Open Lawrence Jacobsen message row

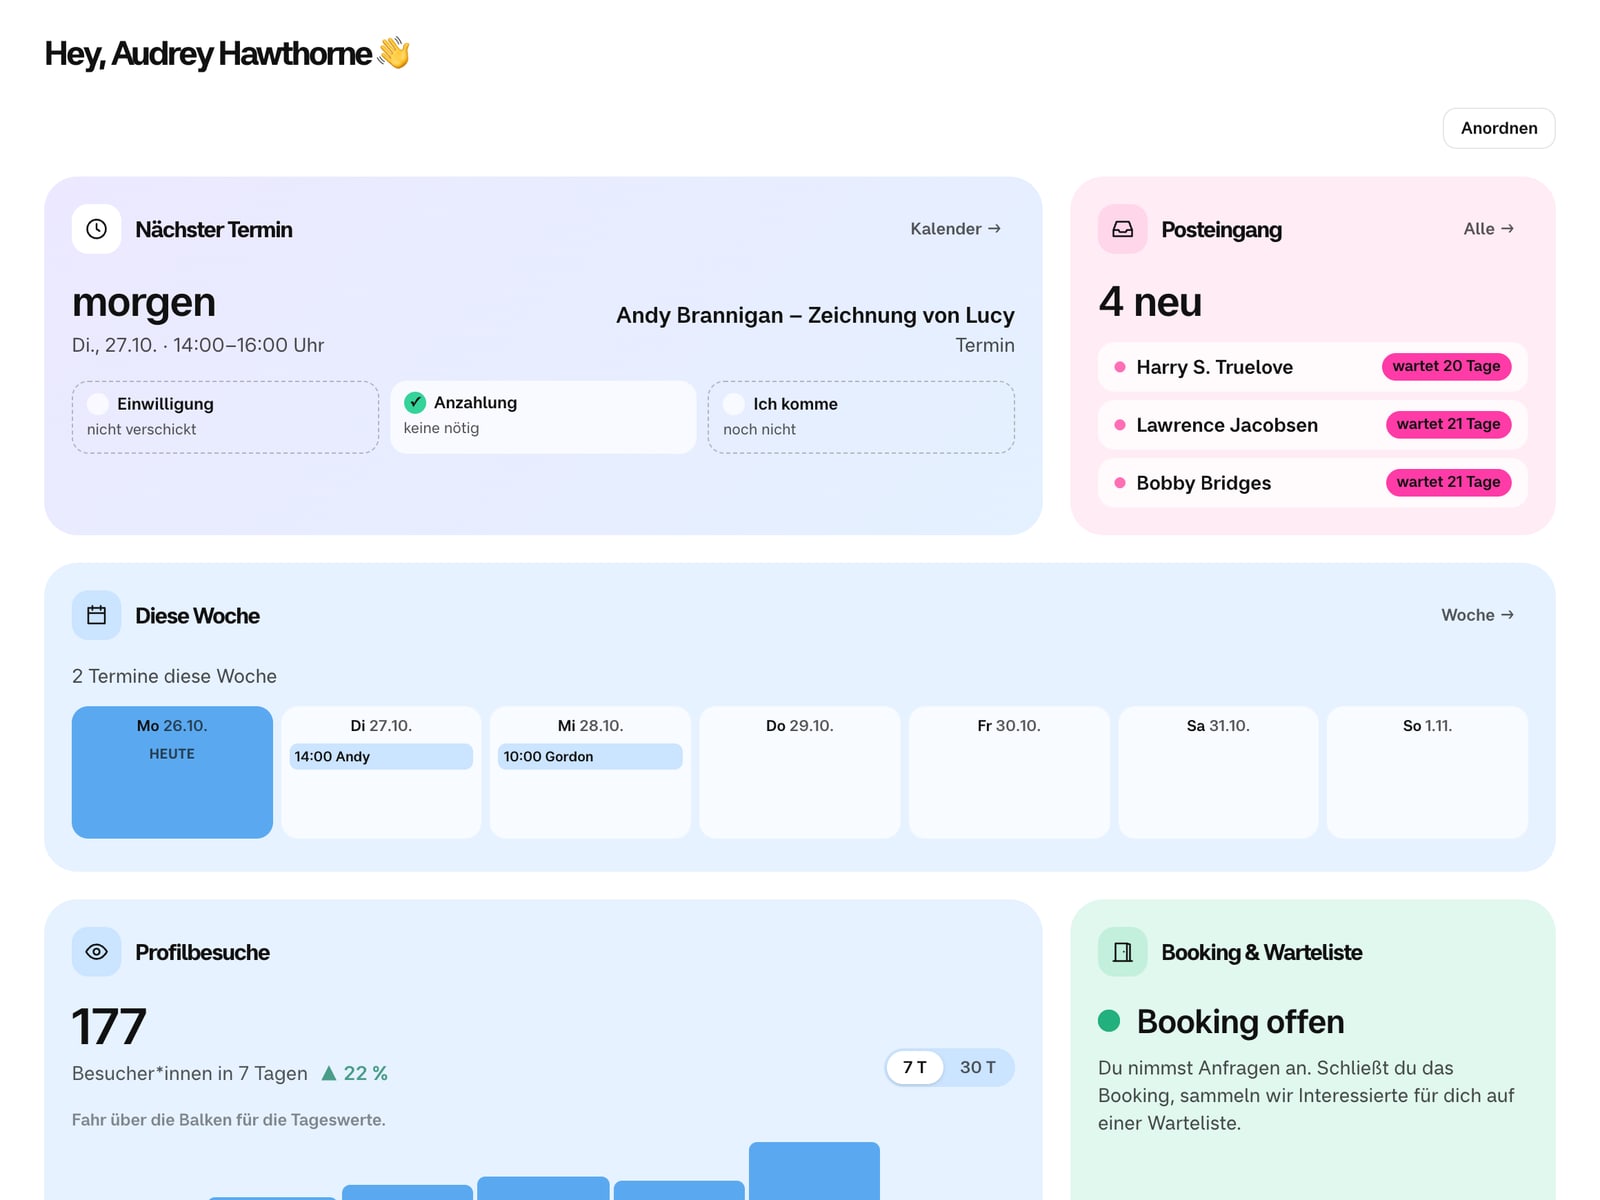coord(1313,425)
